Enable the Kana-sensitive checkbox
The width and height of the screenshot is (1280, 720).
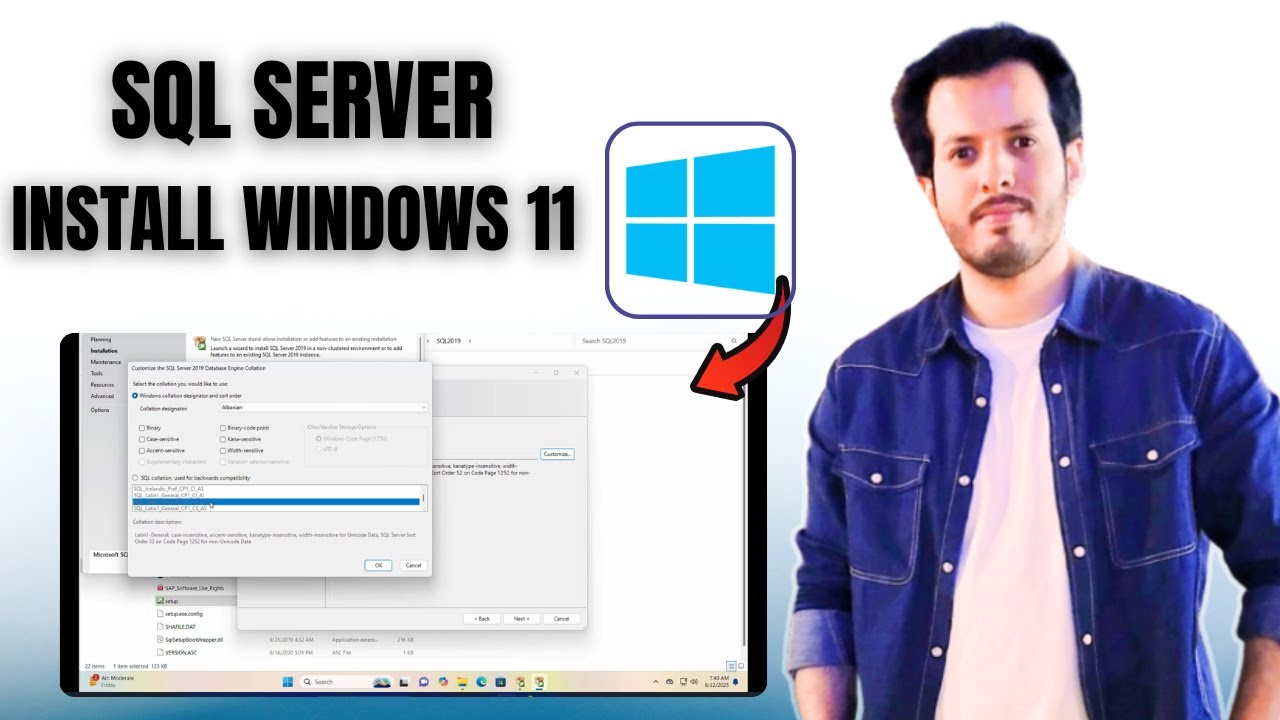point(223,439)
